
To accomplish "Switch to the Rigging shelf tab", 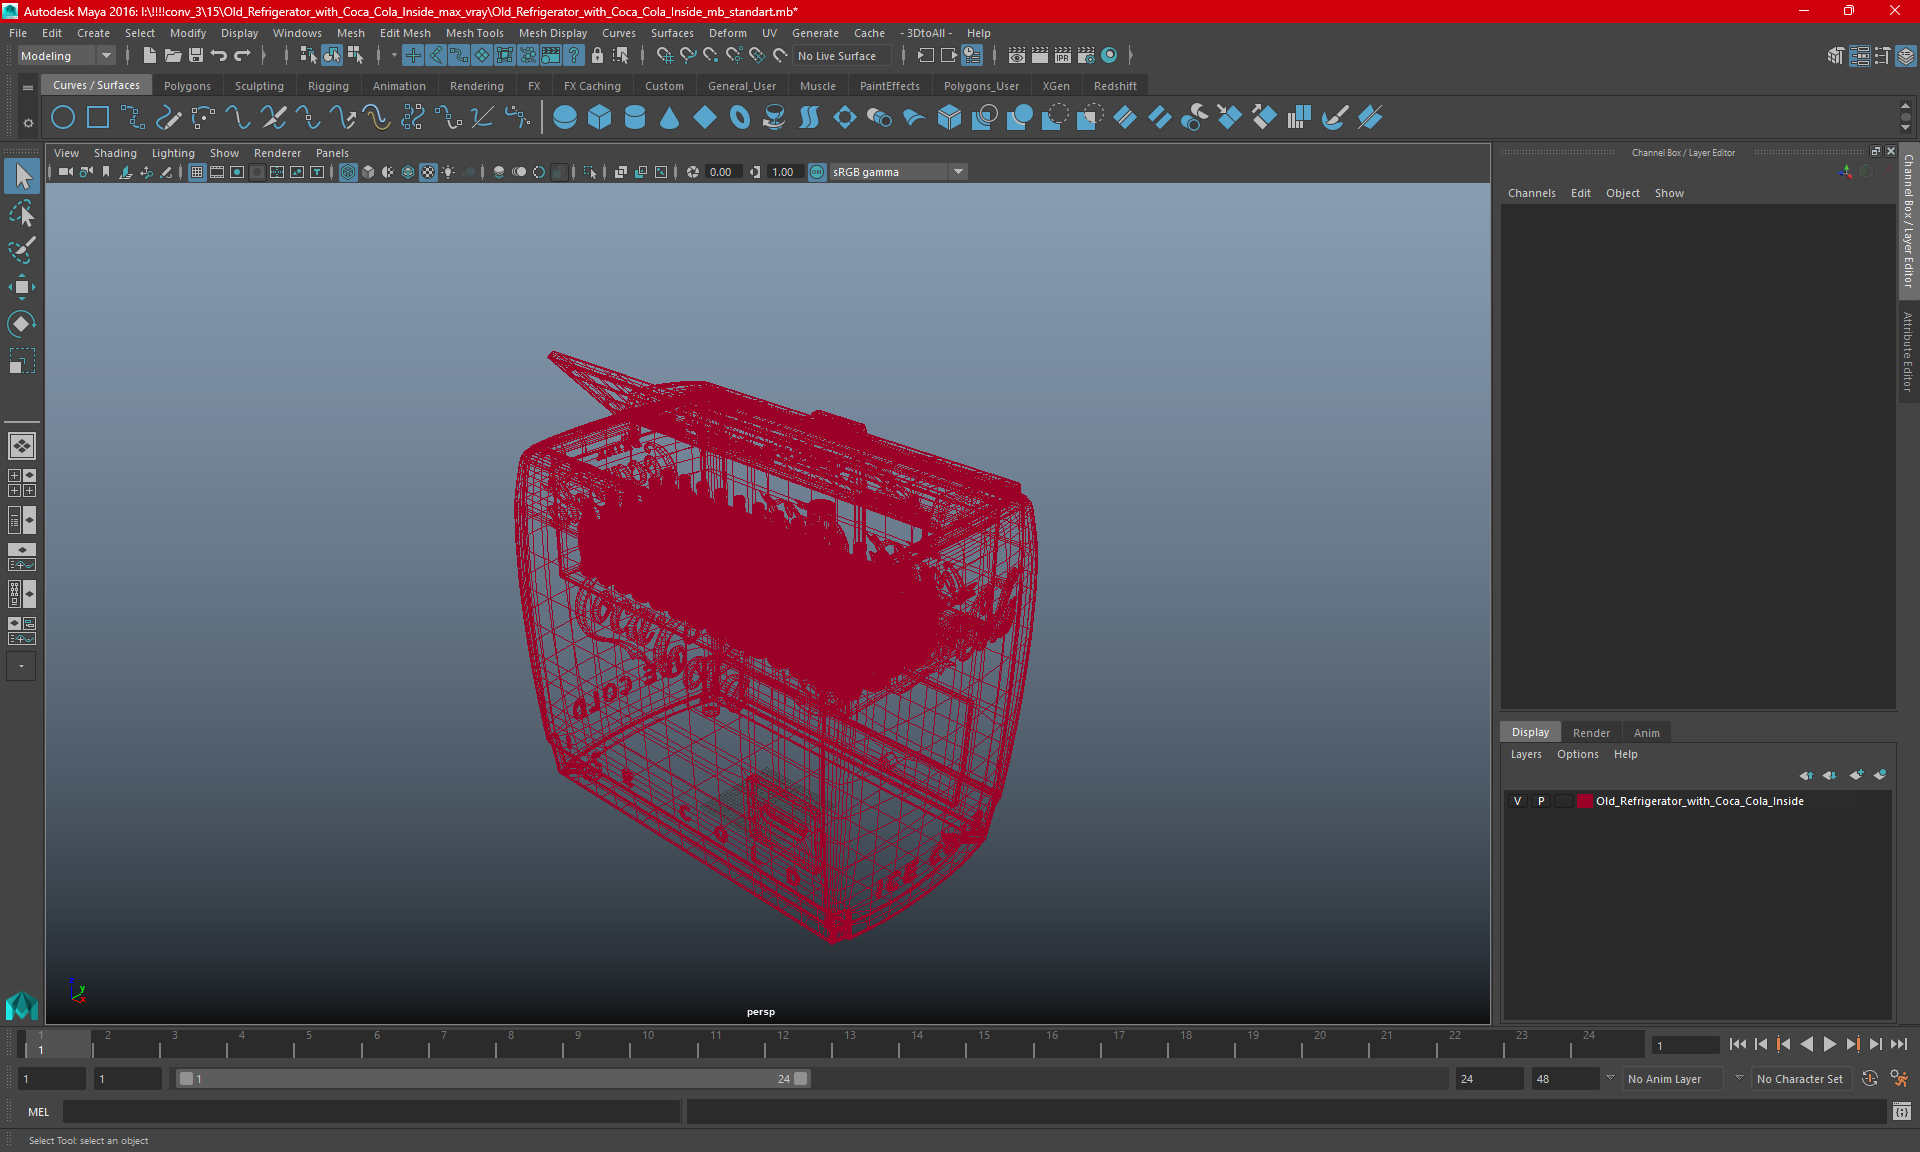I will click(328, 86).
